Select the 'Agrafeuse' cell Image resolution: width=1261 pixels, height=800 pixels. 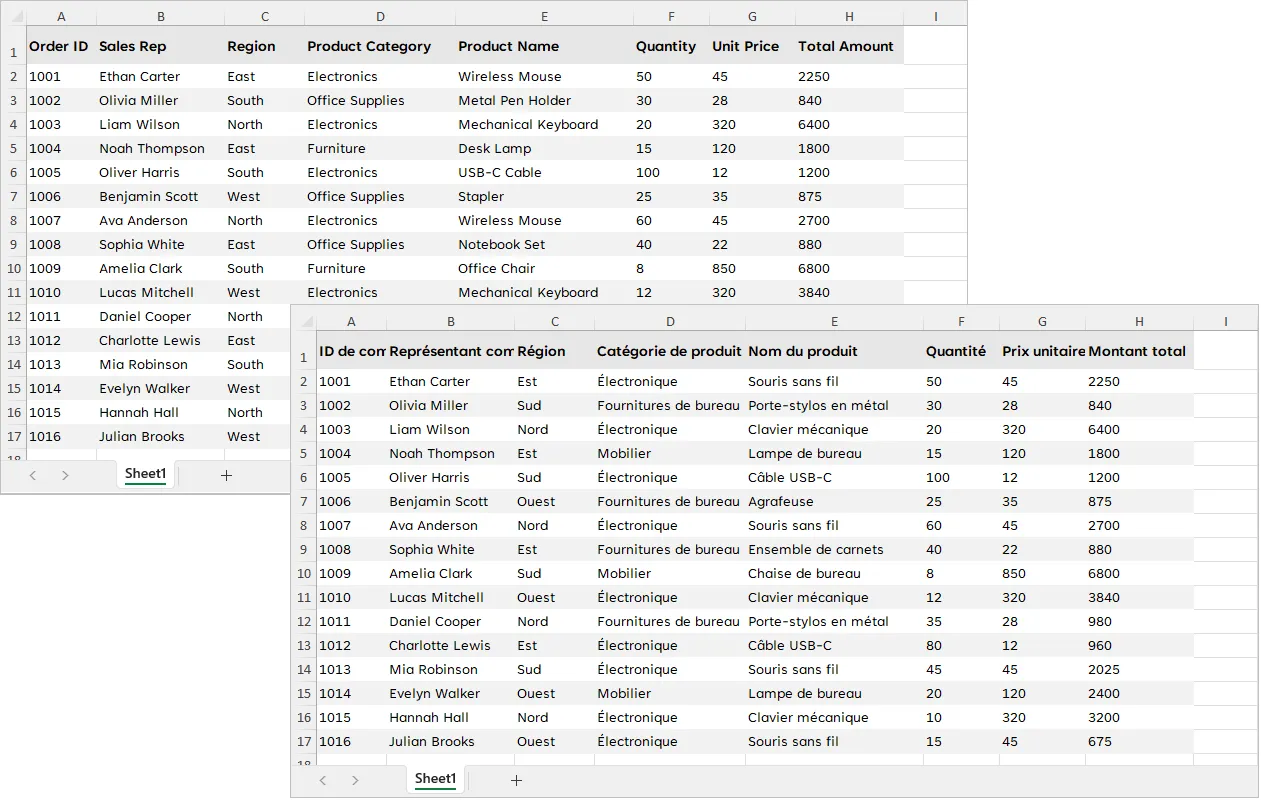[x=834, y=501]
